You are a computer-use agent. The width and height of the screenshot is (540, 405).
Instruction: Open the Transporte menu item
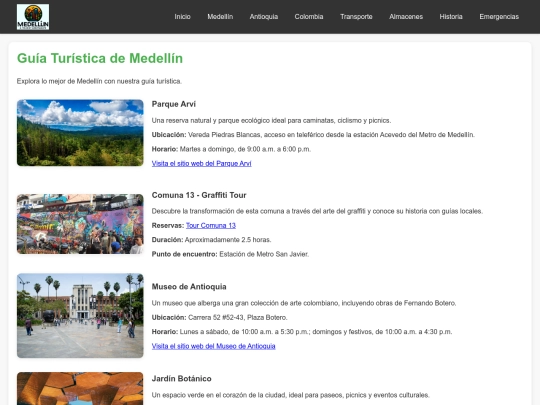click(x=356, y=17)
